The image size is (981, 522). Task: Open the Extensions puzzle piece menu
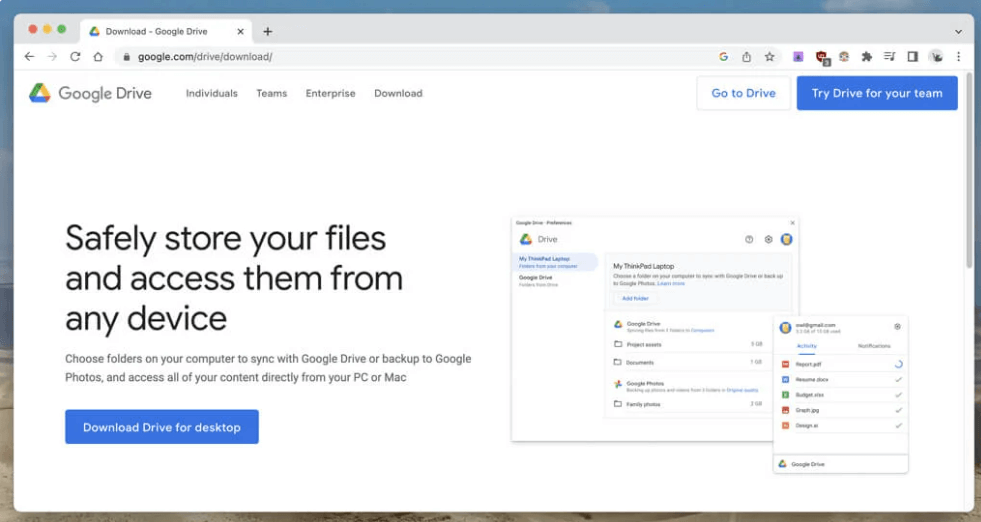(867, 56)
